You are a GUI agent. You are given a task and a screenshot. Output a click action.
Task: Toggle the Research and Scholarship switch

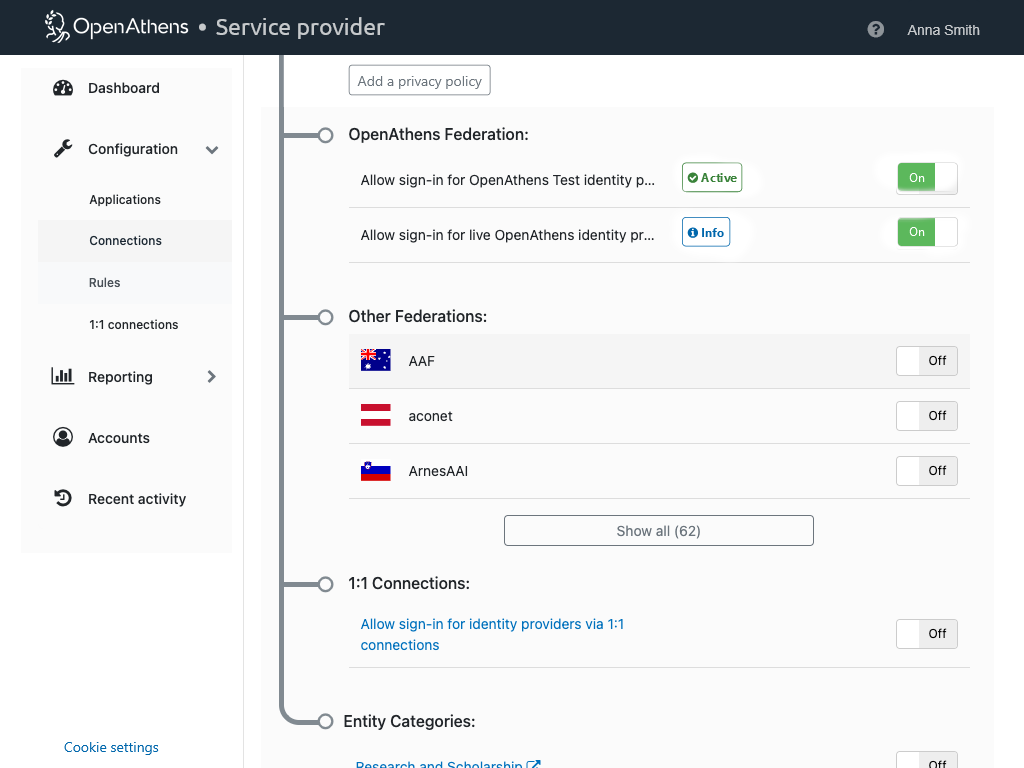[x=927, y=760]
